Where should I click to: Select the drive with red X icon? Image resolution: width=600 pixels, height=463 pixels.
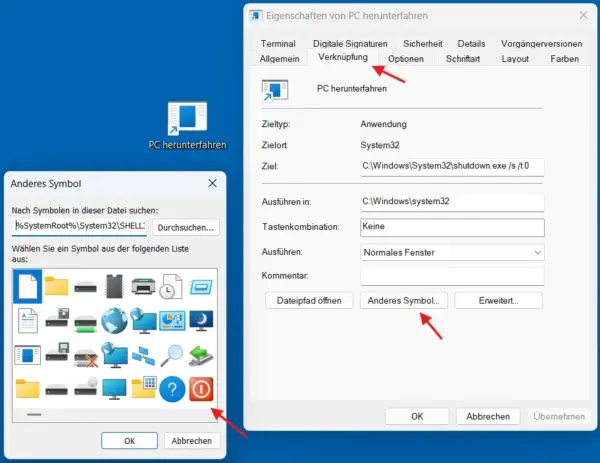click(86, 357)
